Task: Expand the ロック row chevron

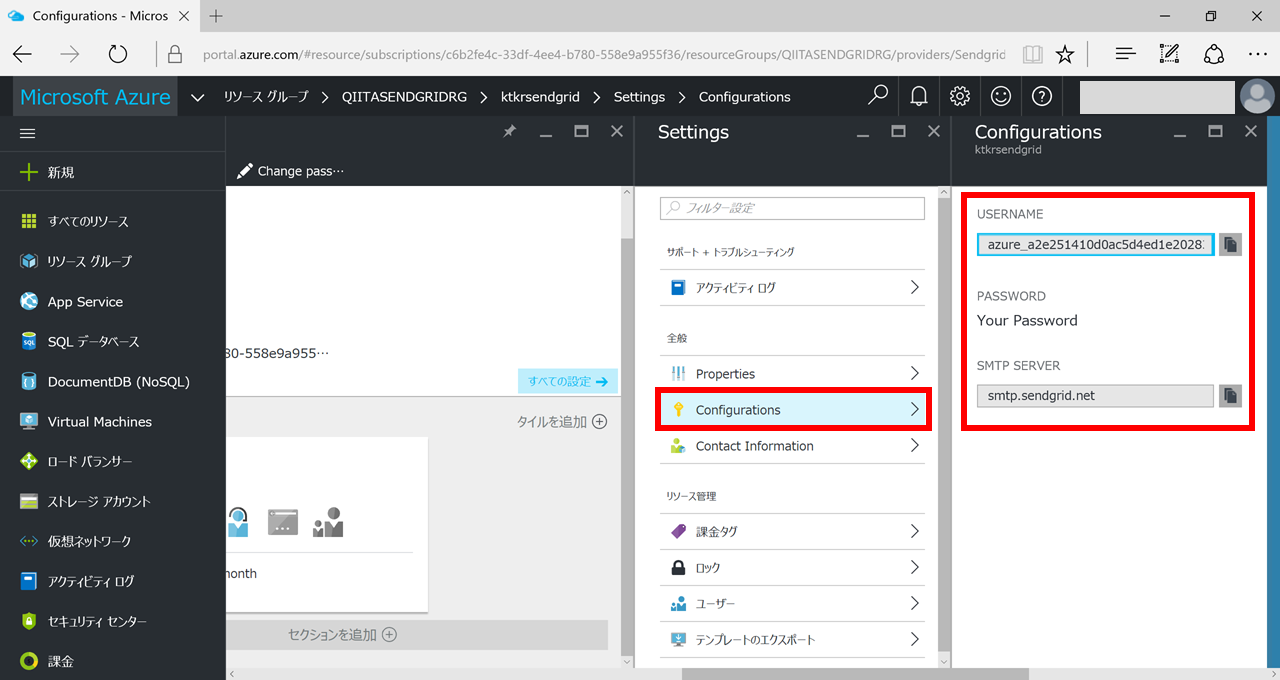Action: coord(914,567)
